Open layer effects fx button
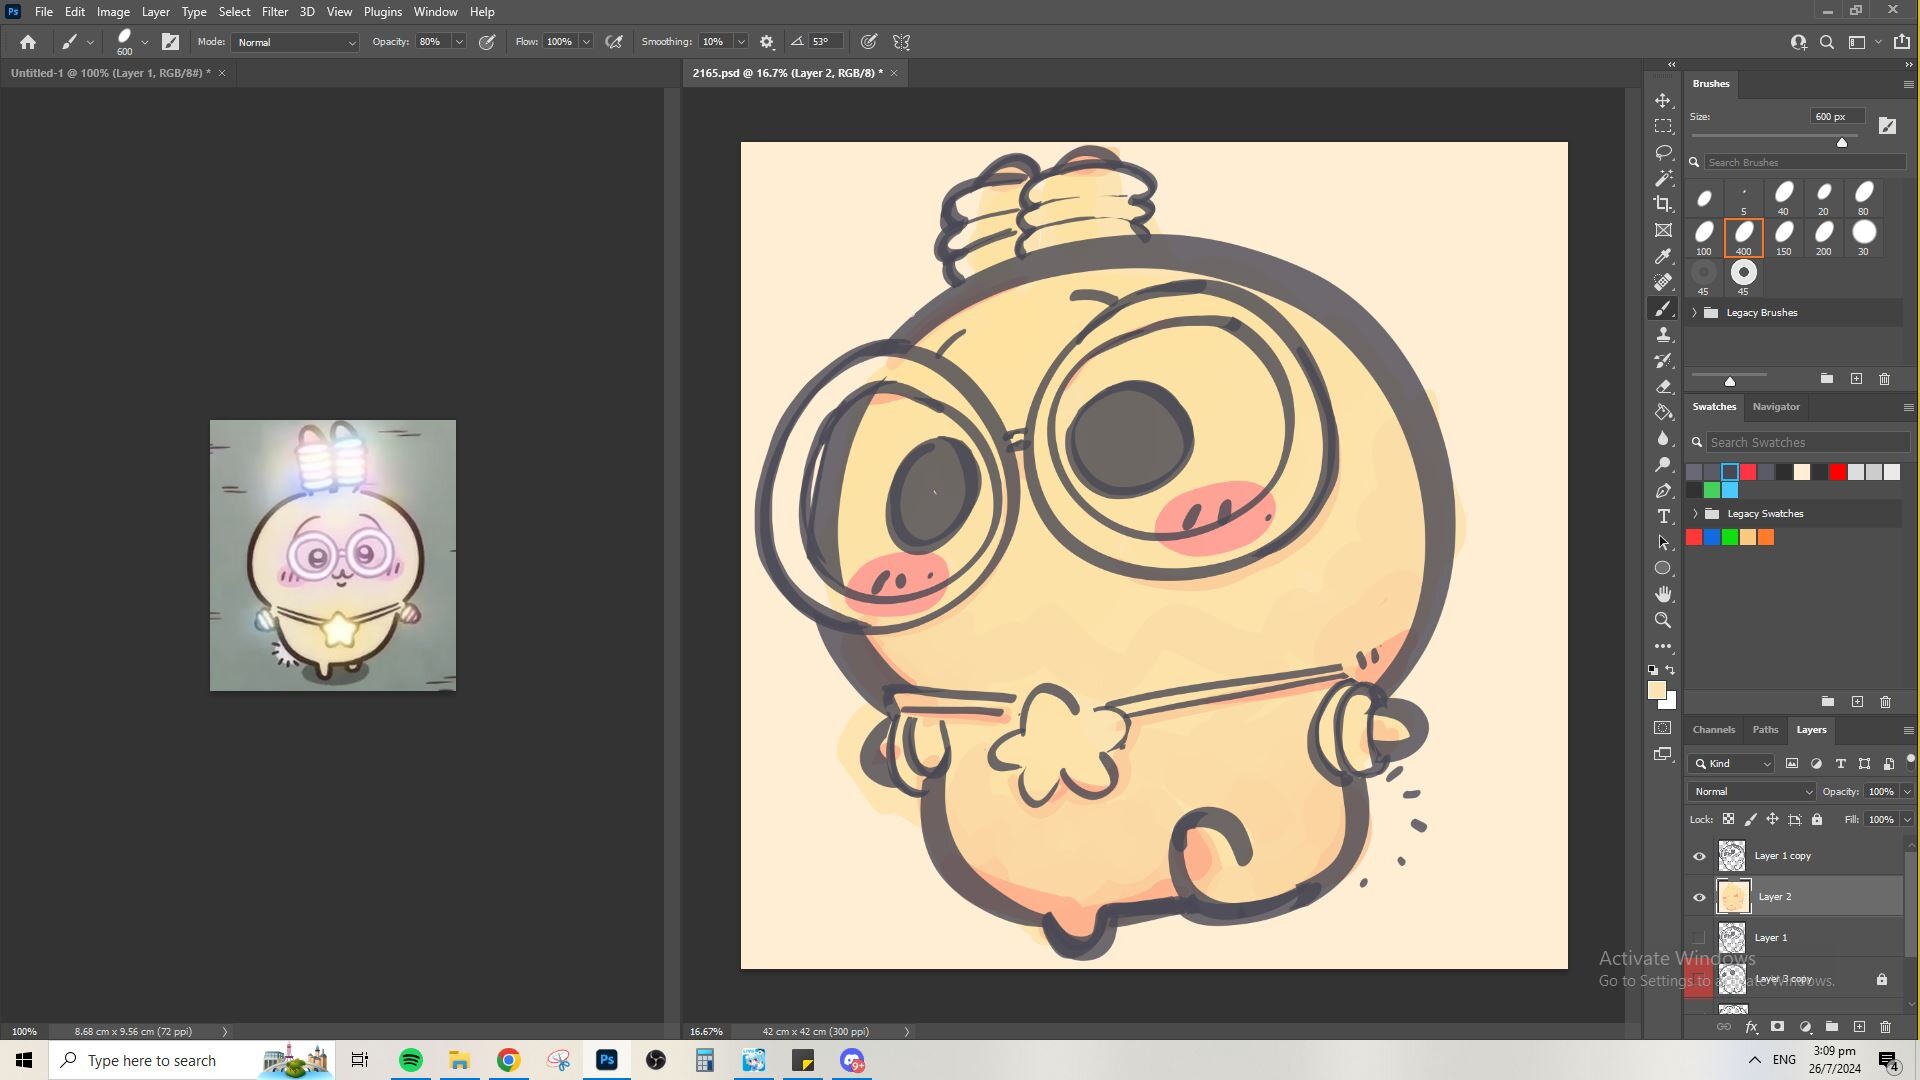Viewport: 1920px width, 1080px height. coord(1751,1027)
